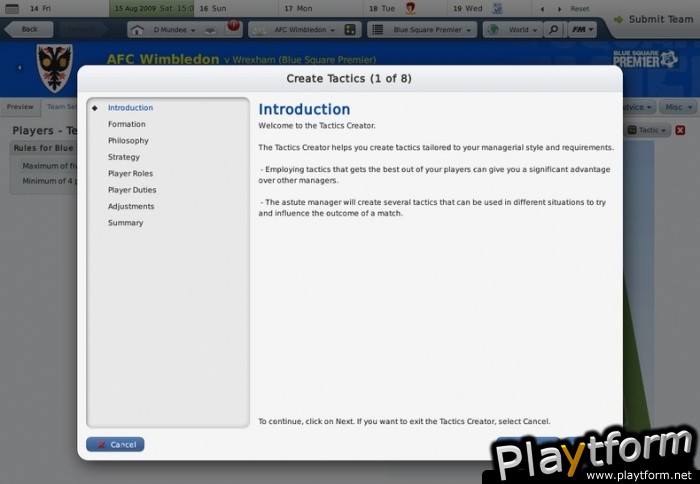The image size is (700, 484).
Task: Open the Advice dropdown
Action: (639, 107)
